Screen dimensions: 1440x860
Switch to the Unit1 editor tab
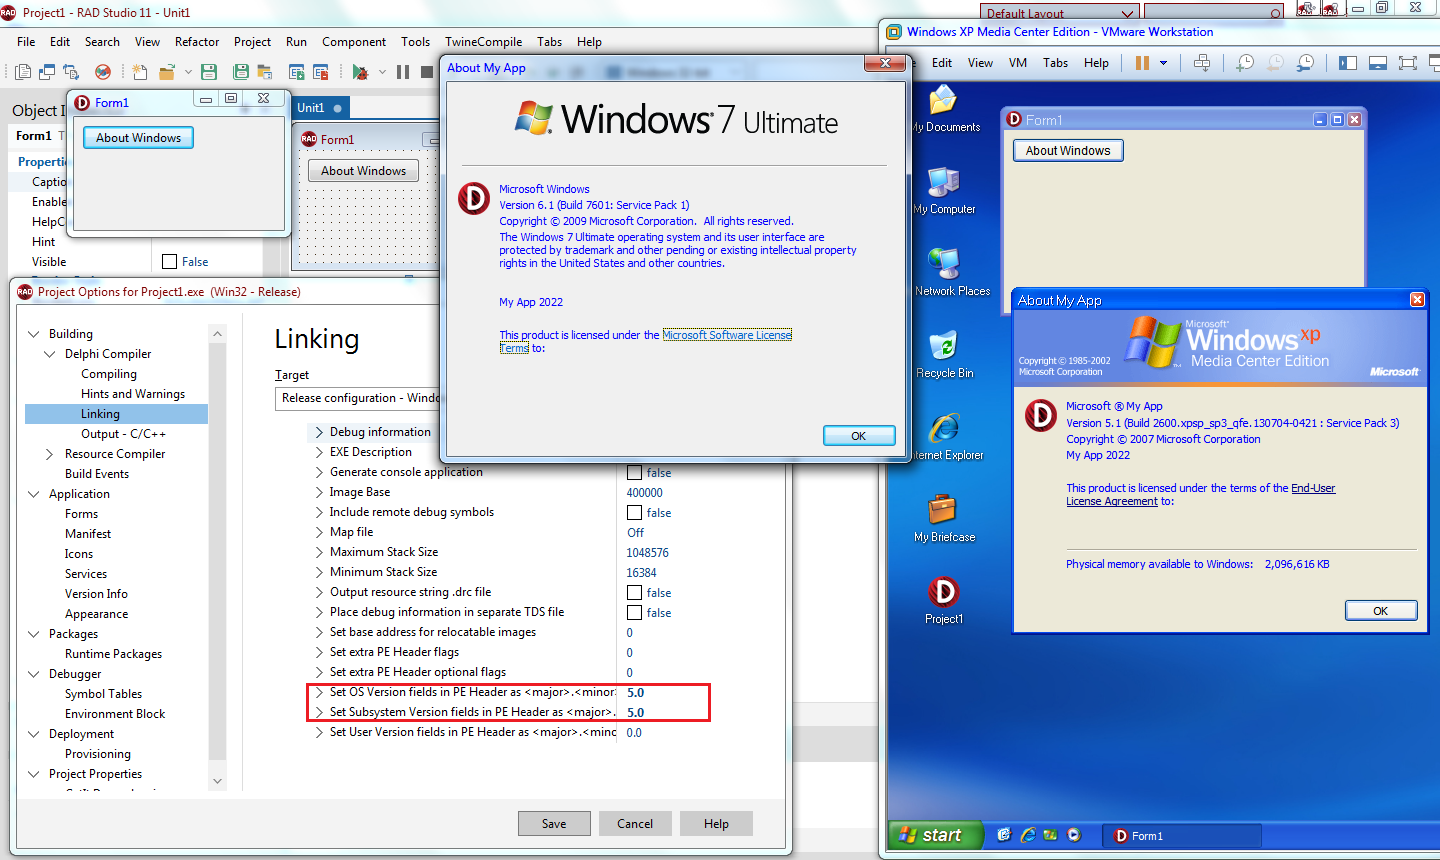coord(319,108)
